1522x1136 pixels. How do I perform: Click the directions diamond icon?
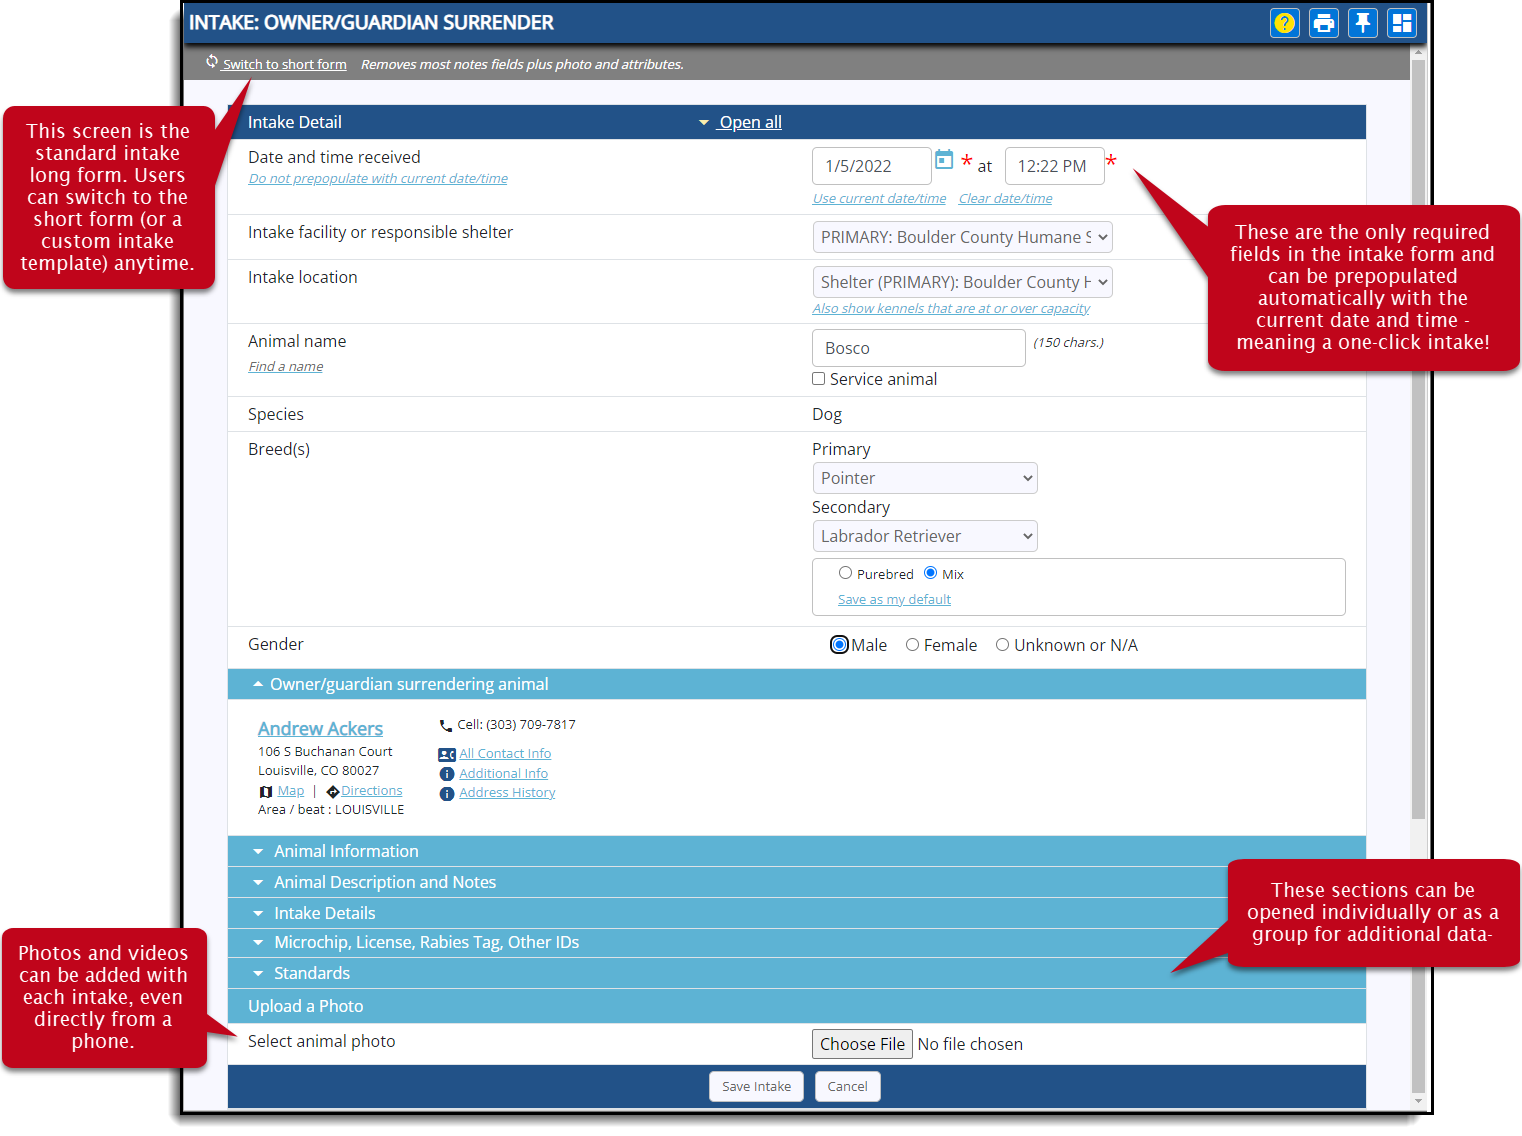333,792
